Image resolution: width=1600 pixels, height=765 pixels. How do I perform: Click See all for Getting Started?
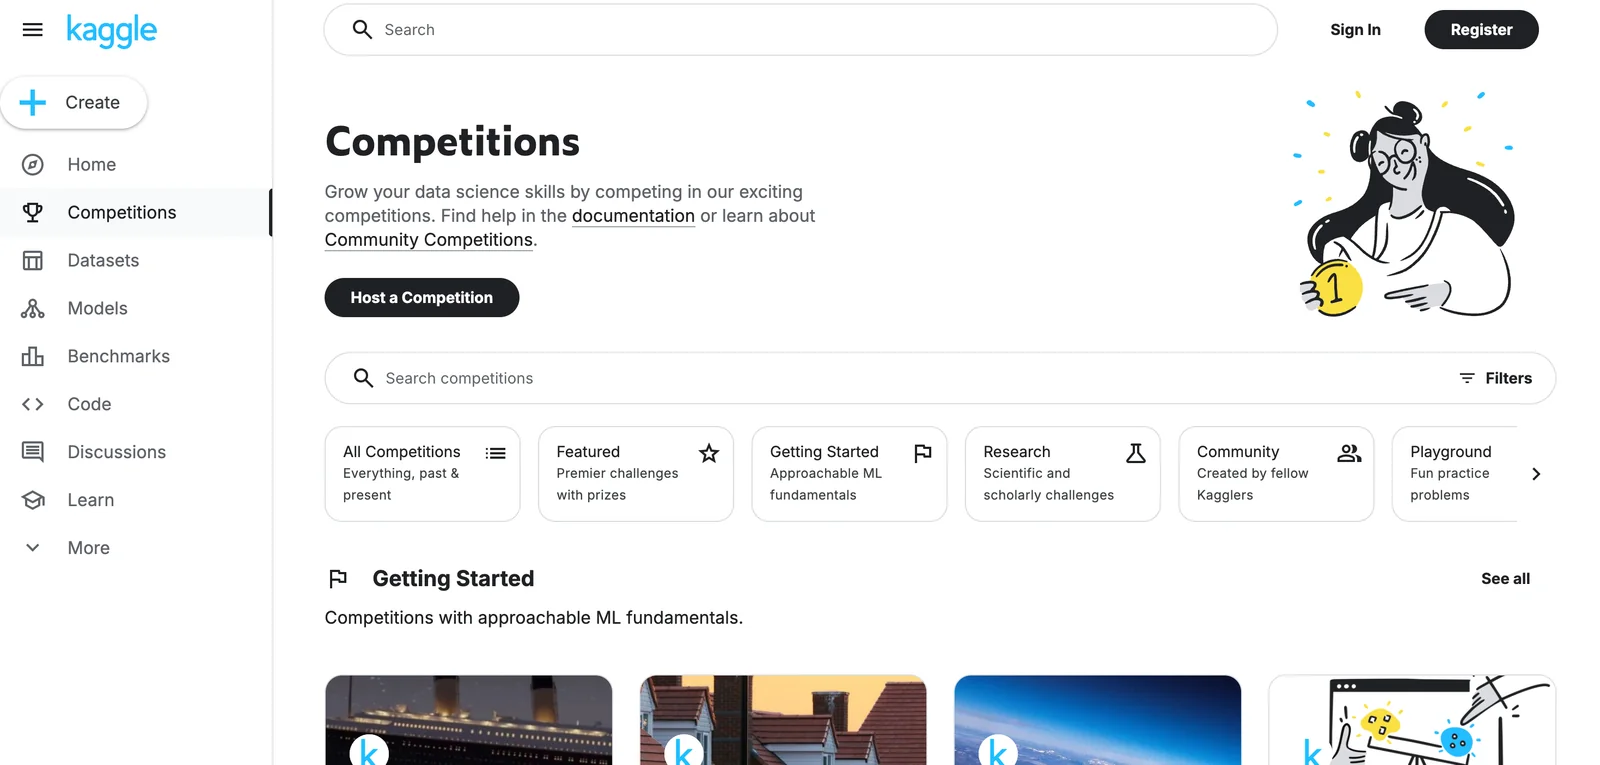pos(1505,579)
